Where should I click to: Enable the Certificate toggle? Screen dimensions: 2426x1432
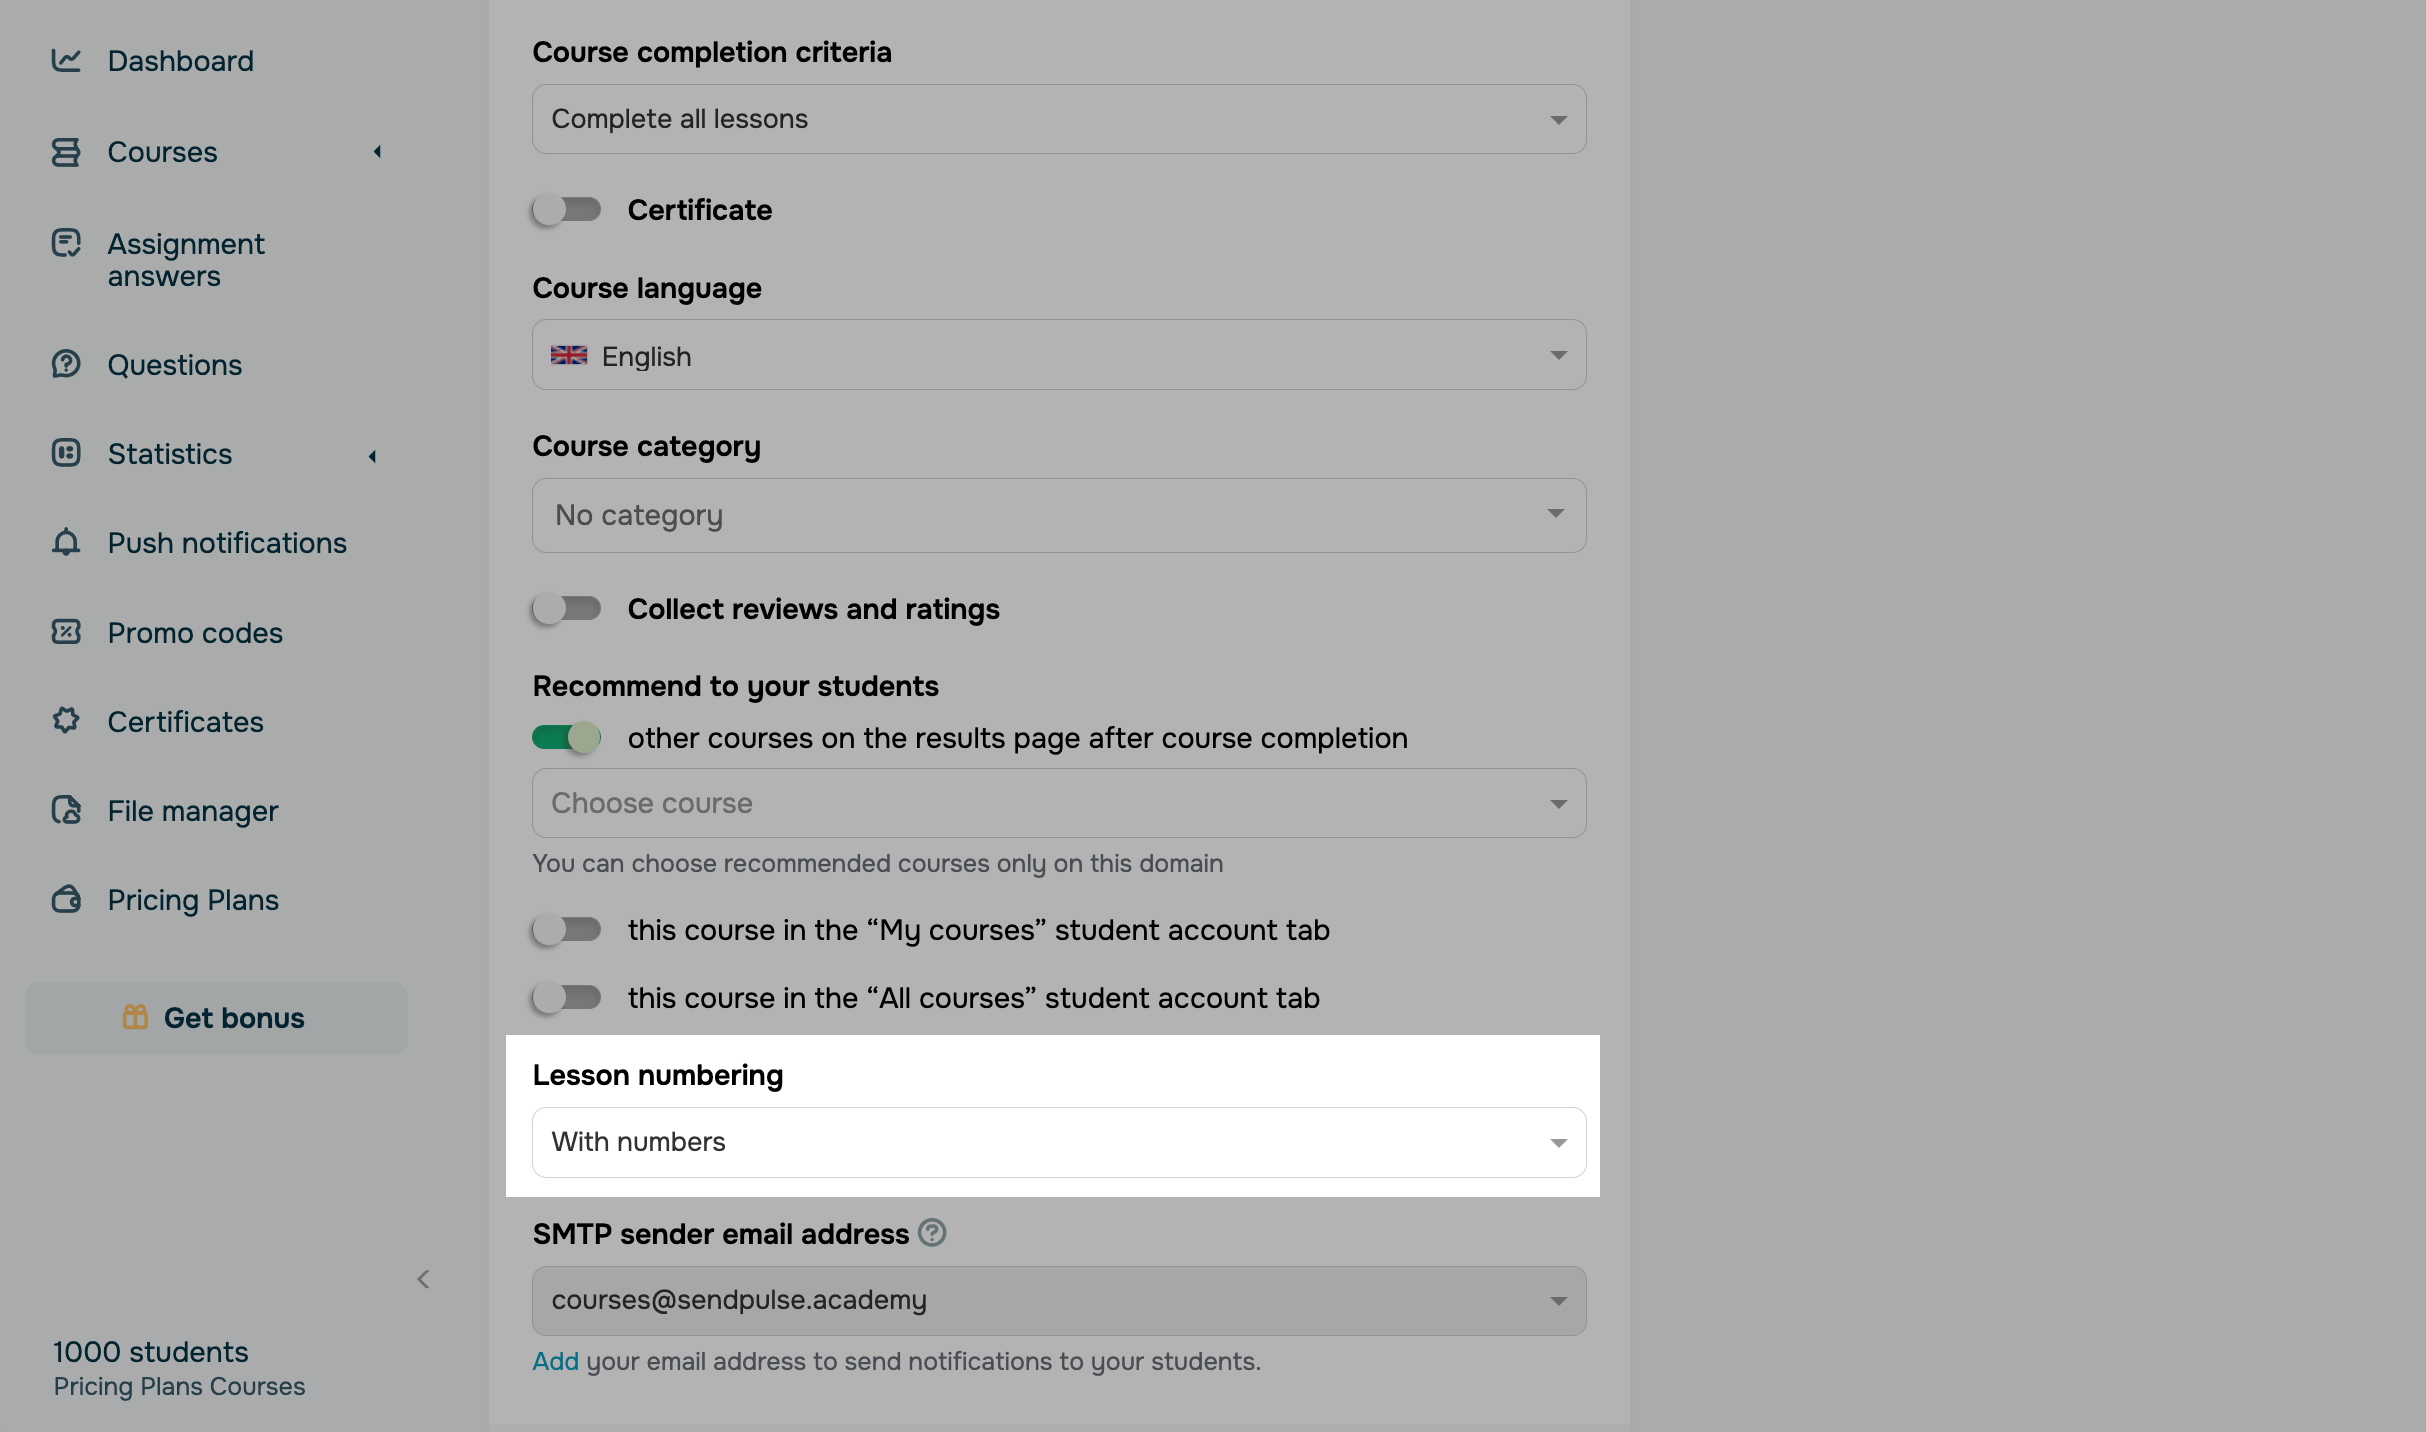point(566,210)
